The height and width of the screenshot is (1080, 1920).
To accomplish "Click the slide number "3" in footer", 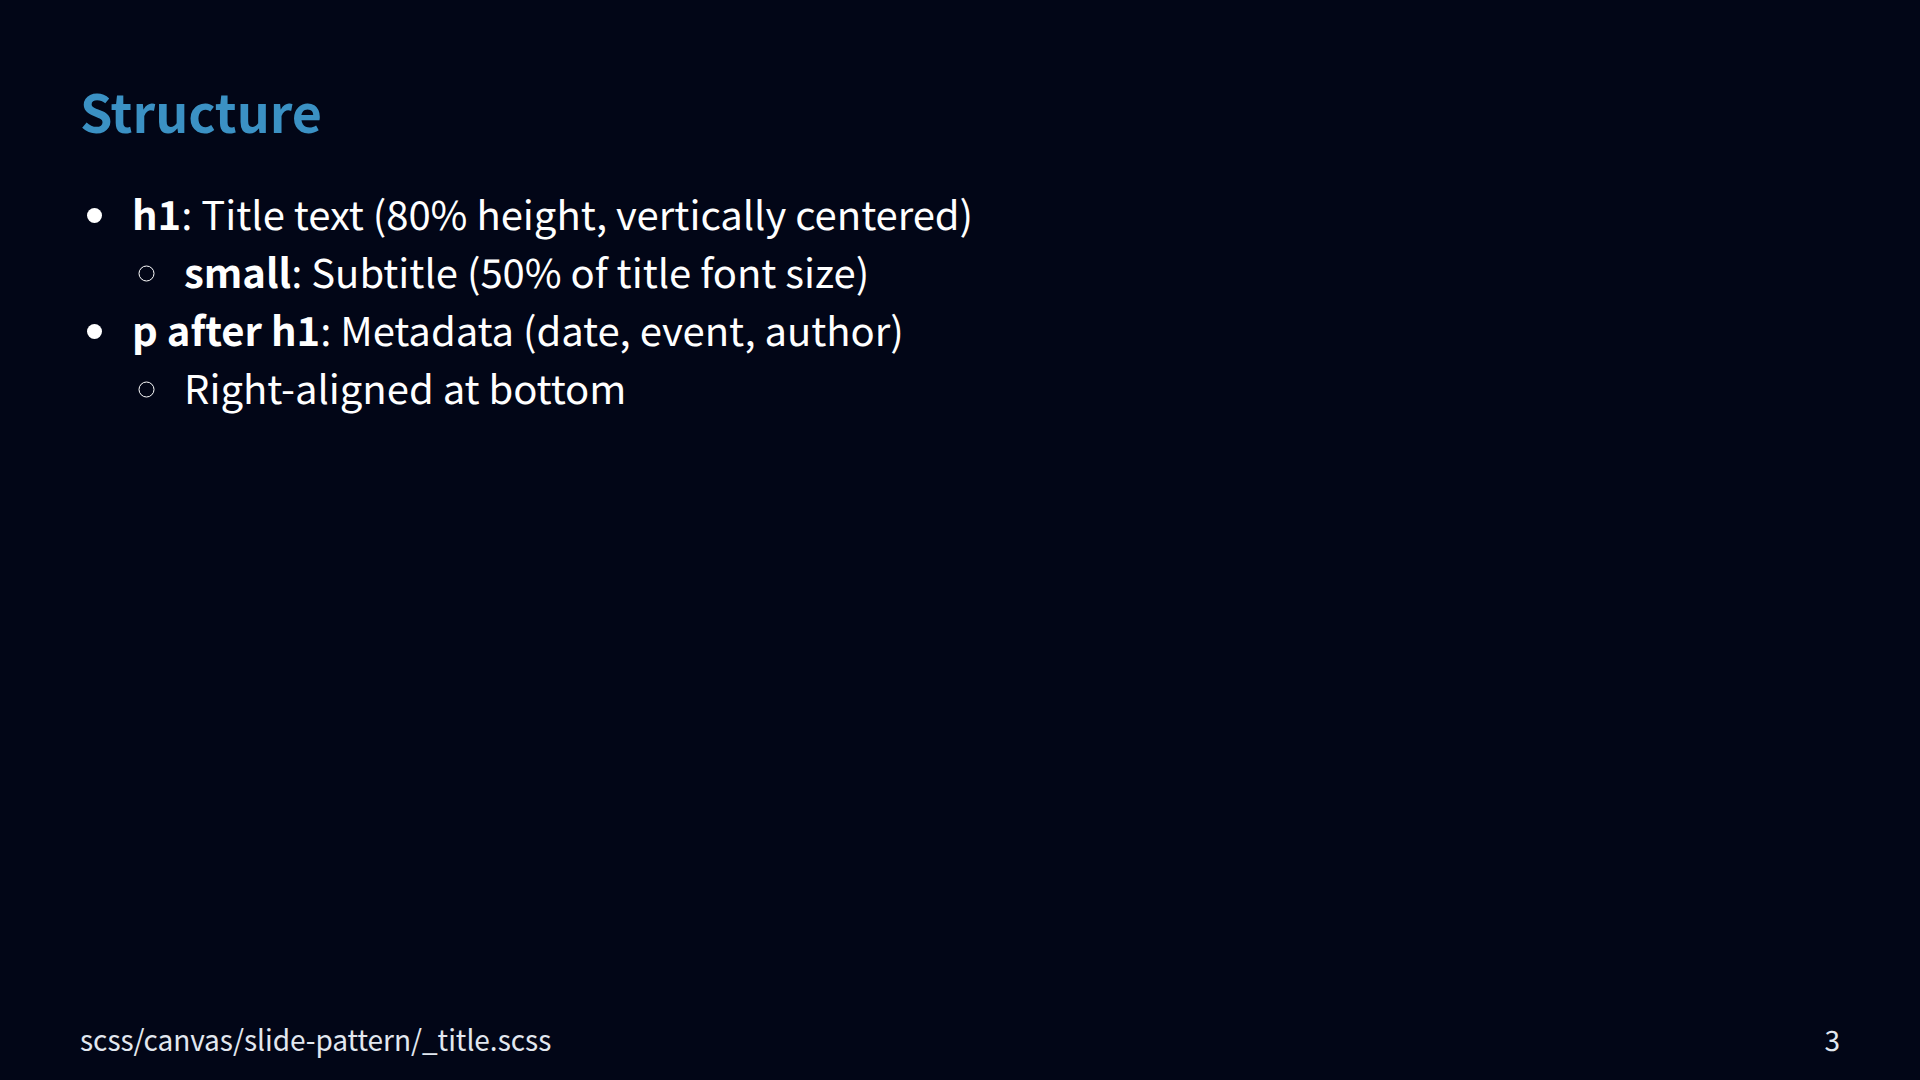I will point(1832,1041).
